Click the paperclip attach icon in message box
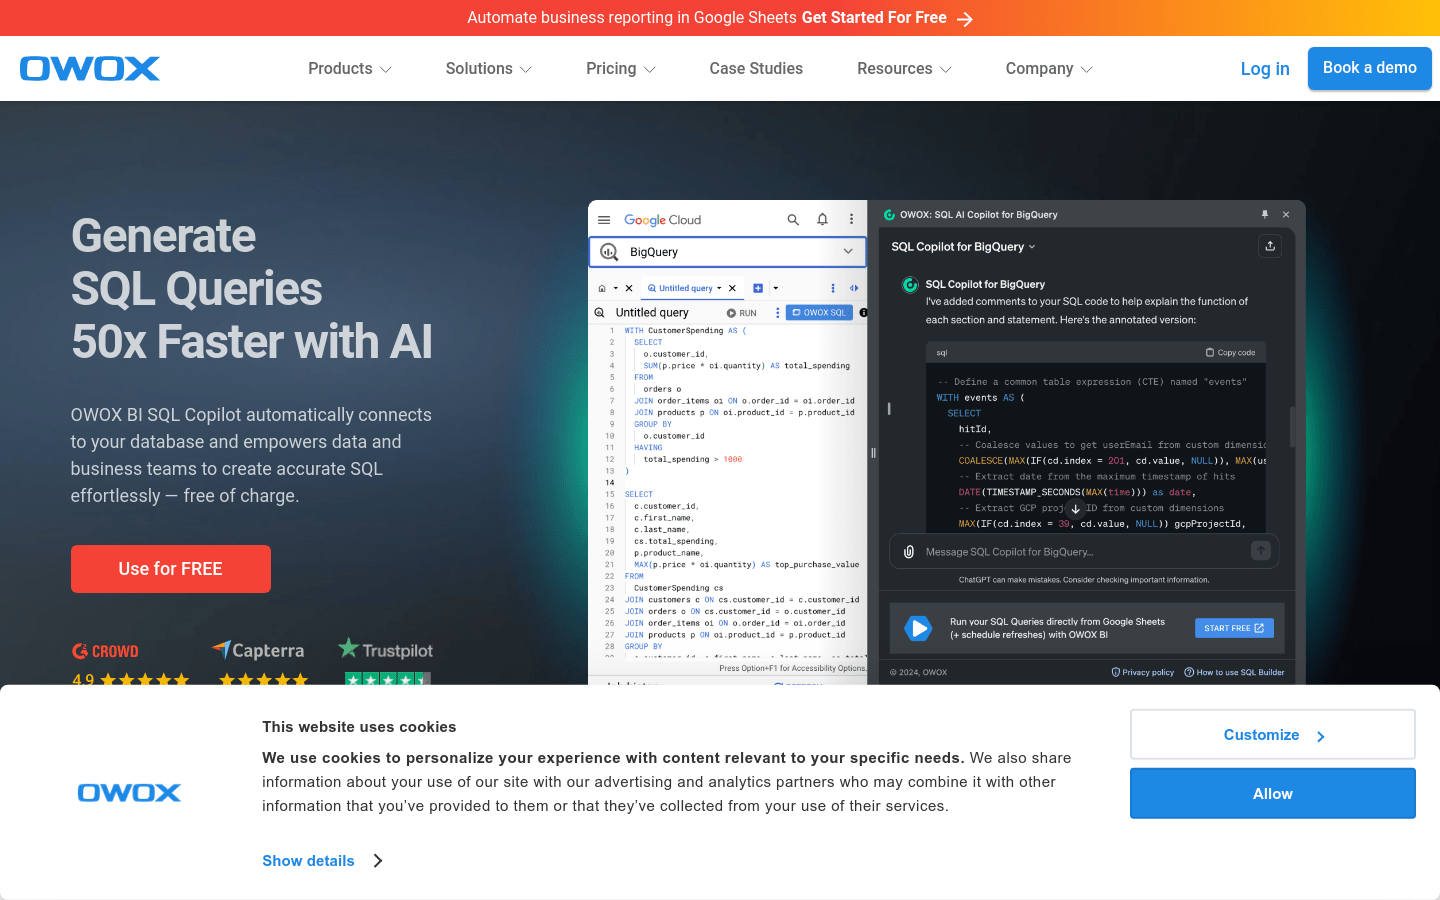The image size is (1440, 900). click(909, 552)
